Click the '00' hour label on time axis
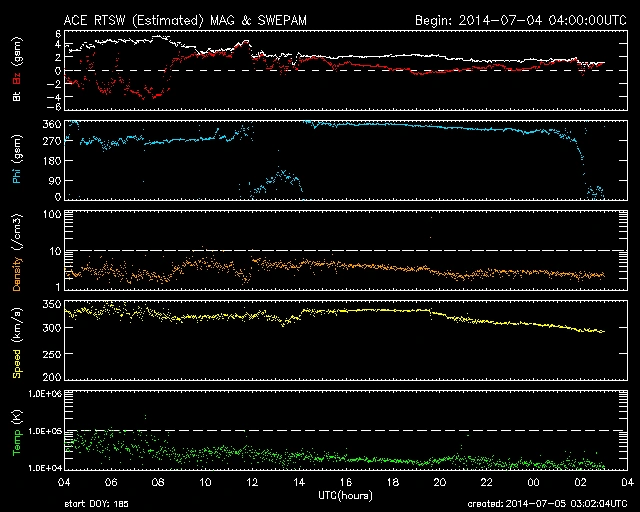Image resolution: width=640 pixels, height=512 pixels. 533,482
